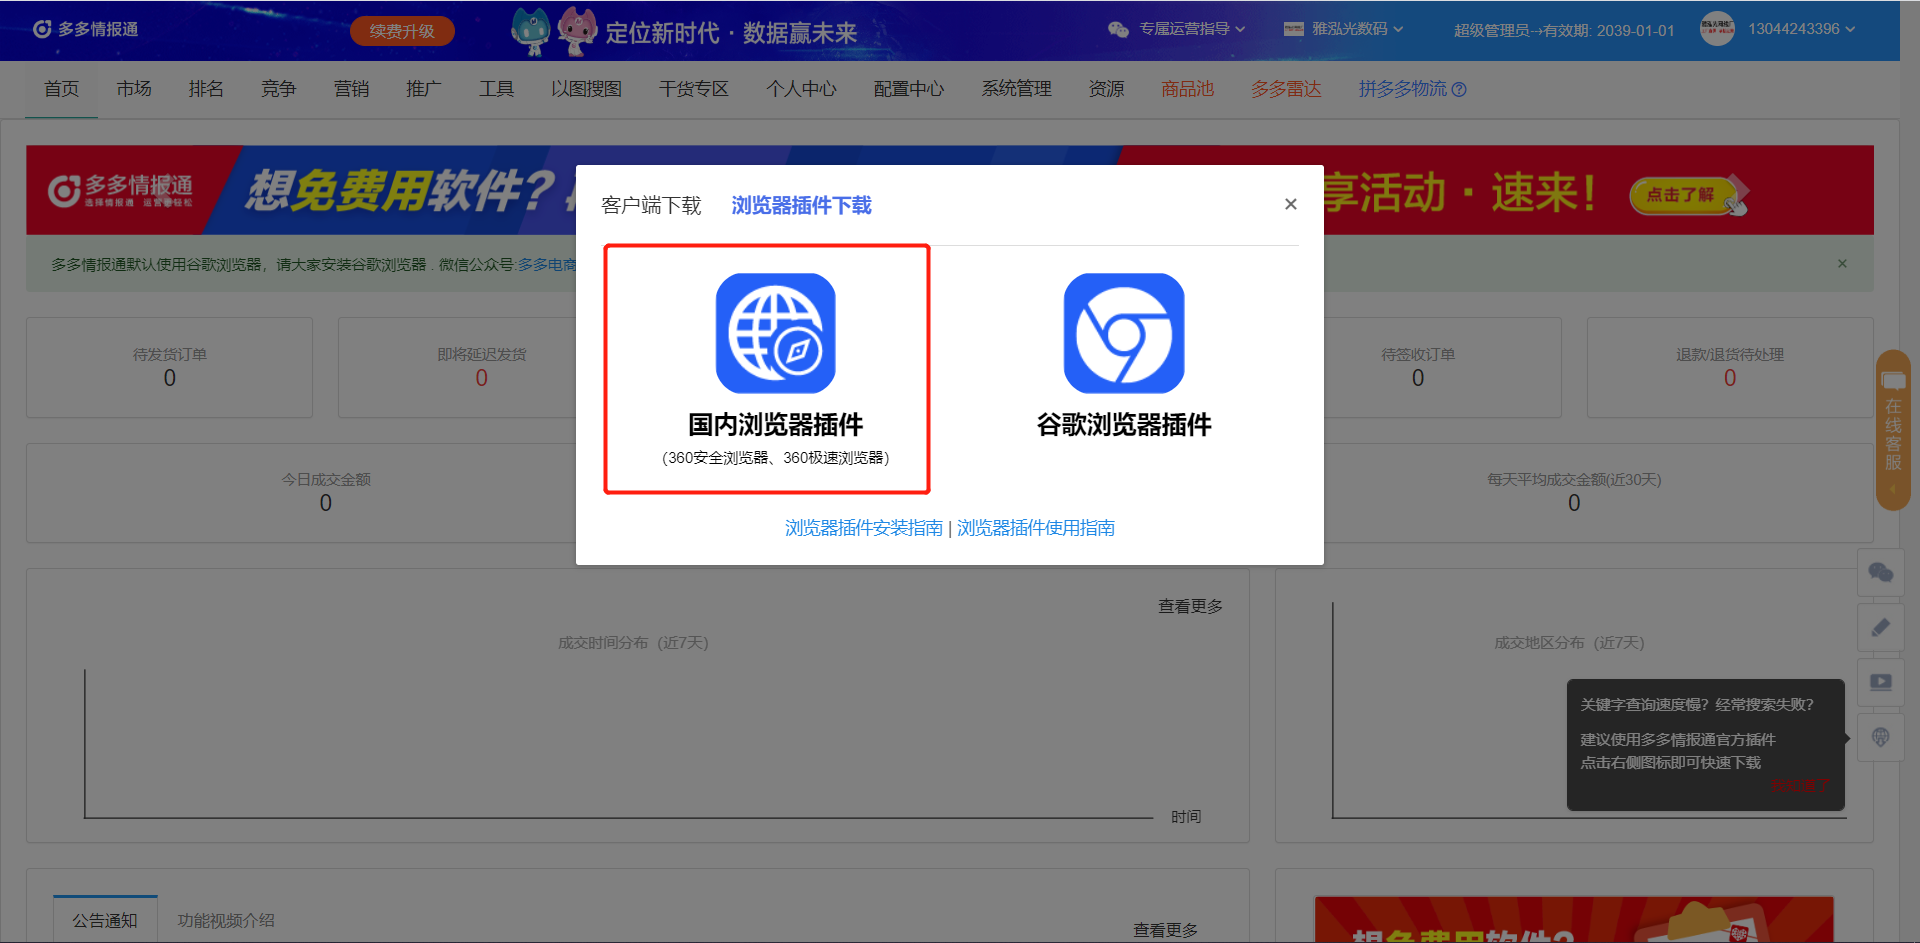Select the 公告通知 tab
Viewport: 1920px width, 943px height.
(x=105, y=920)
